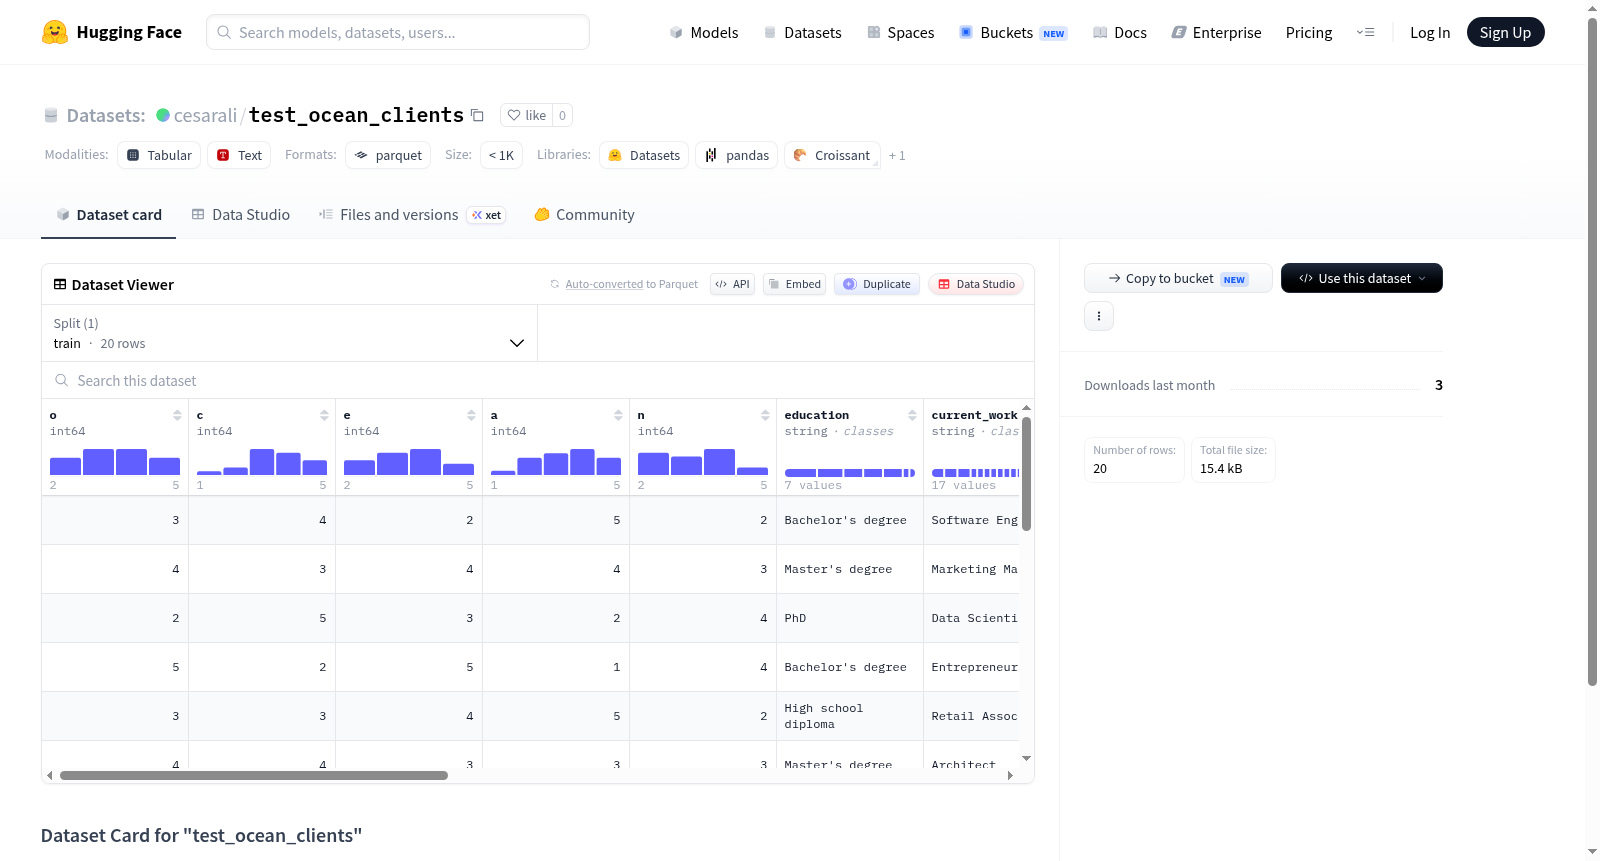Click the table's horizontal scrollbar thumb

click(x=254, y=775)
